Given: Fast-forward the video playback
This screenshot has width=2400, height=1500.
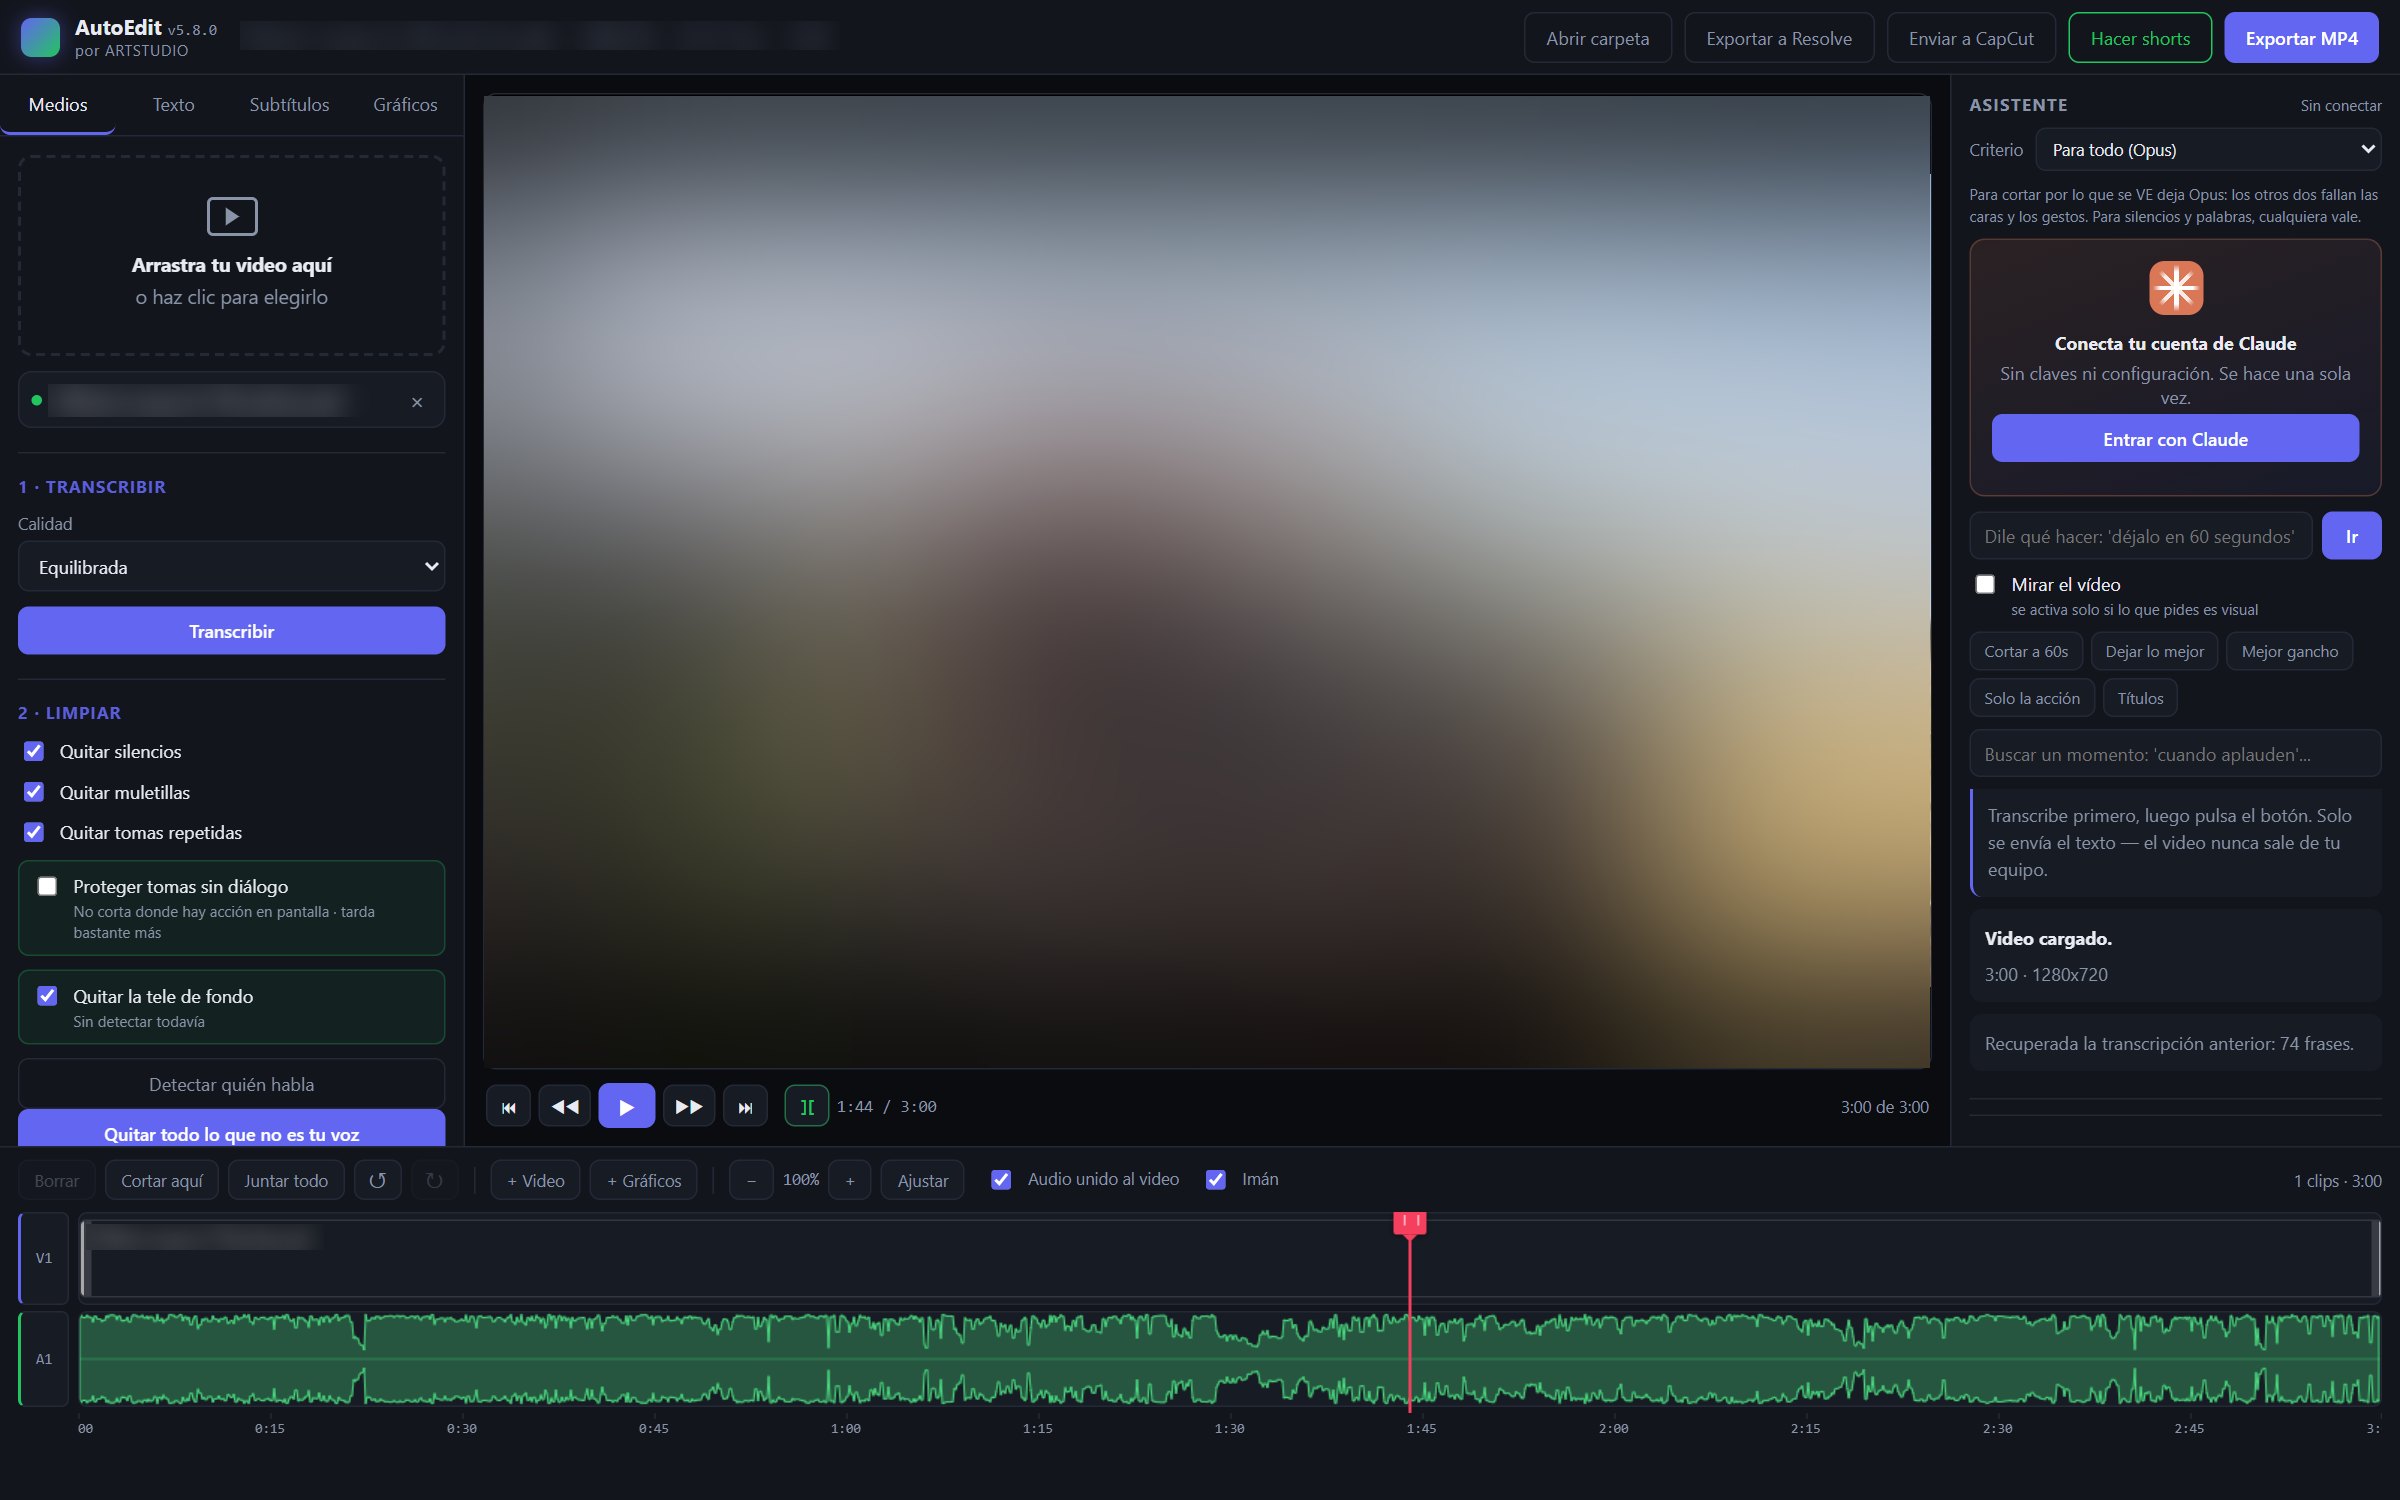Looking at the screenshot, I should (x=688, y=1106).
